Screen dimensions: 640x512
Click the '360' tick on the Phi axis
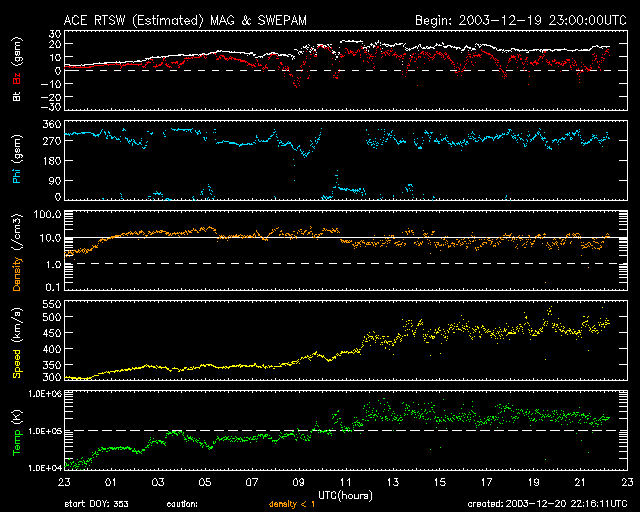pos(52,124)
